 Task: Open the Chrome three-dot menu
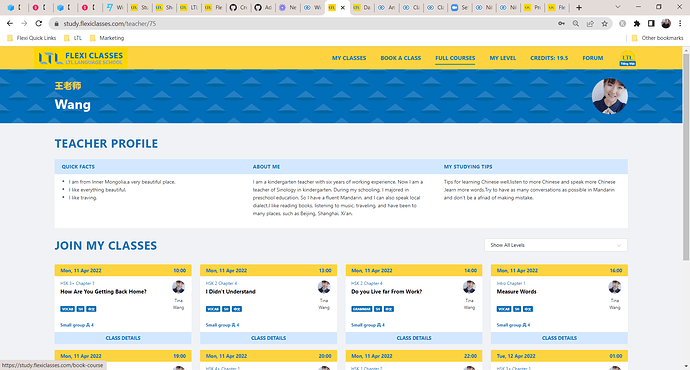pos(680,24)
